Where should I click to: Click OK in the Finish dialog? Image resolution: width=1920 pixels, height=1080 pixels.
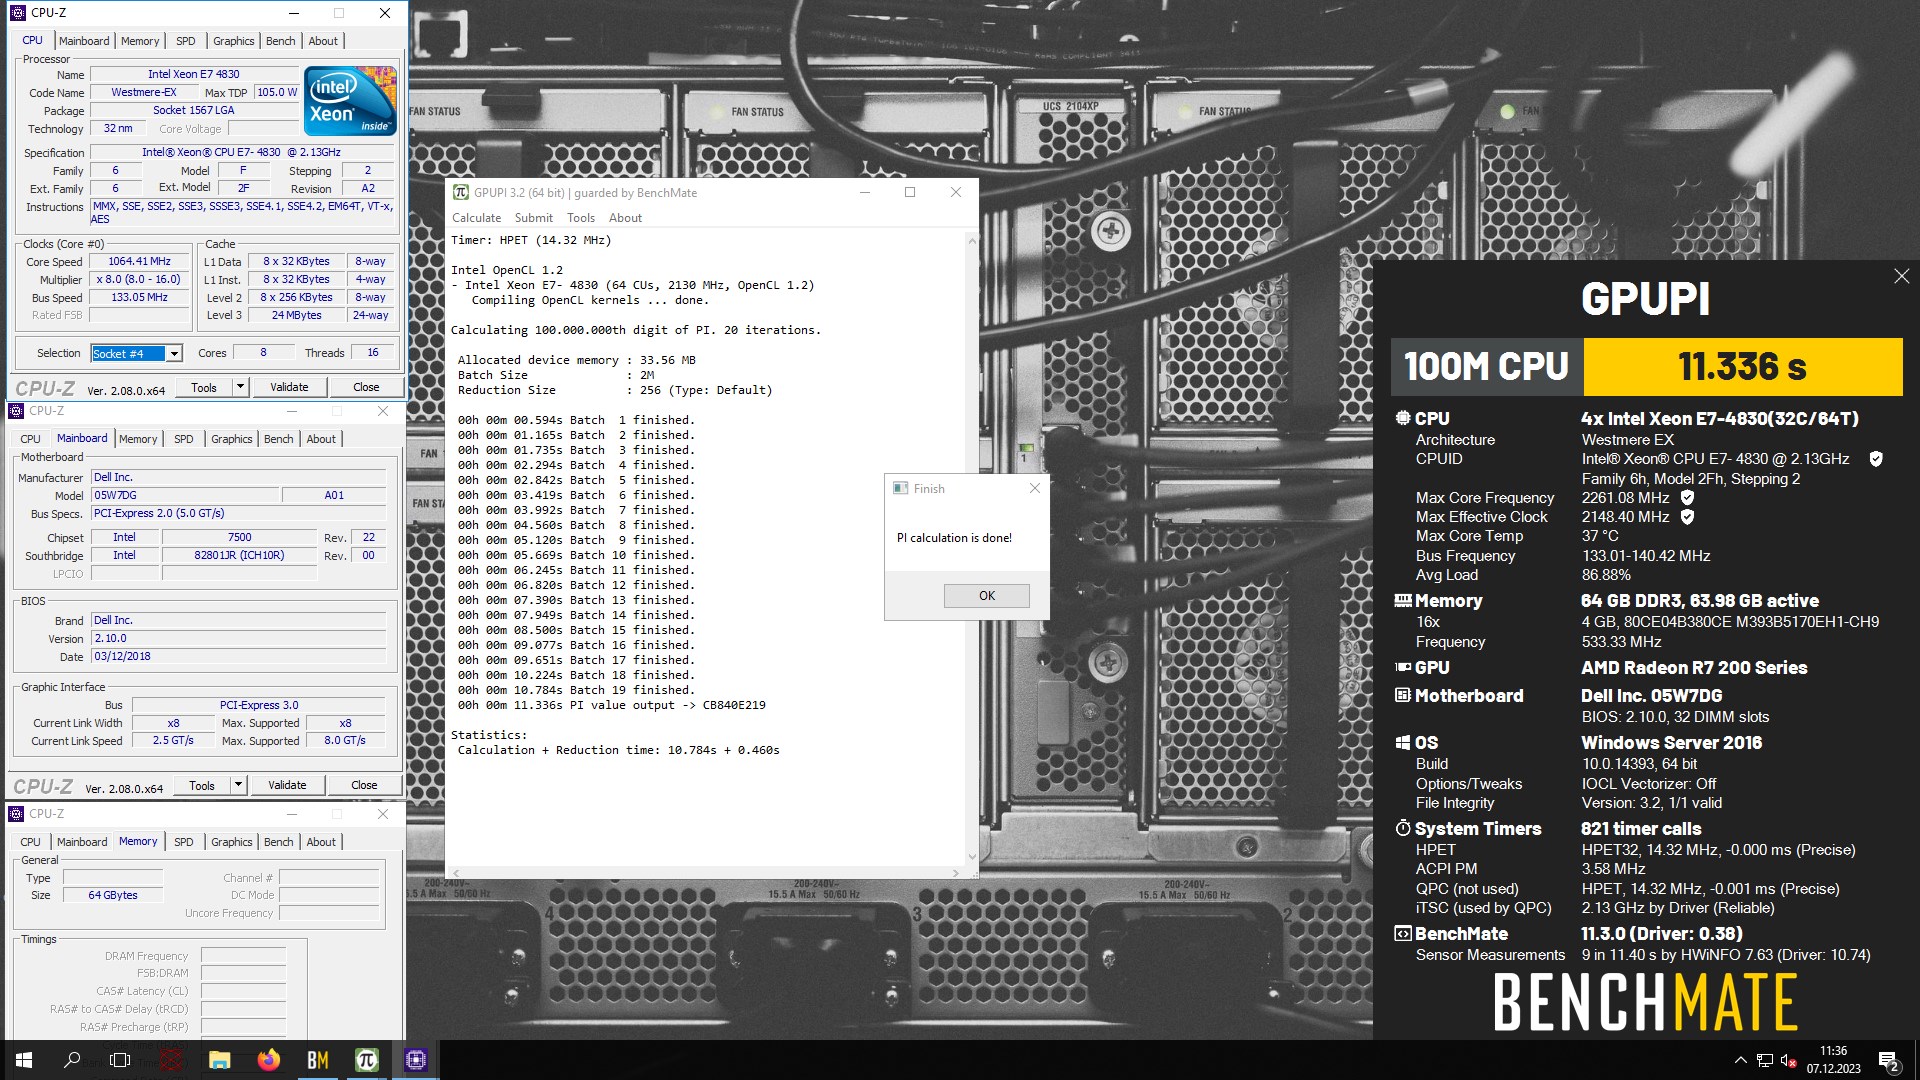[x=986, y=595]
